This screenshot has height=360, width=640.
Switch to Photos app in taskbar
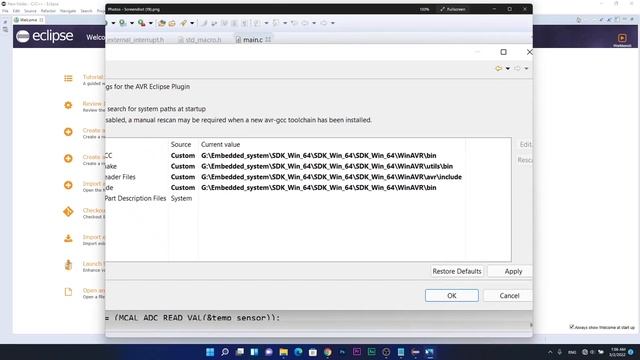tap(430, 352)
